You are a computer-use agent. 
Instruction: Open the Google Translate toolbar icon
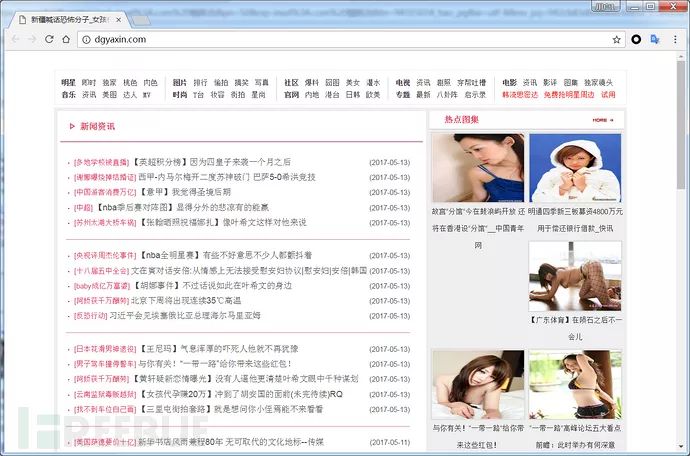point(655,40)
